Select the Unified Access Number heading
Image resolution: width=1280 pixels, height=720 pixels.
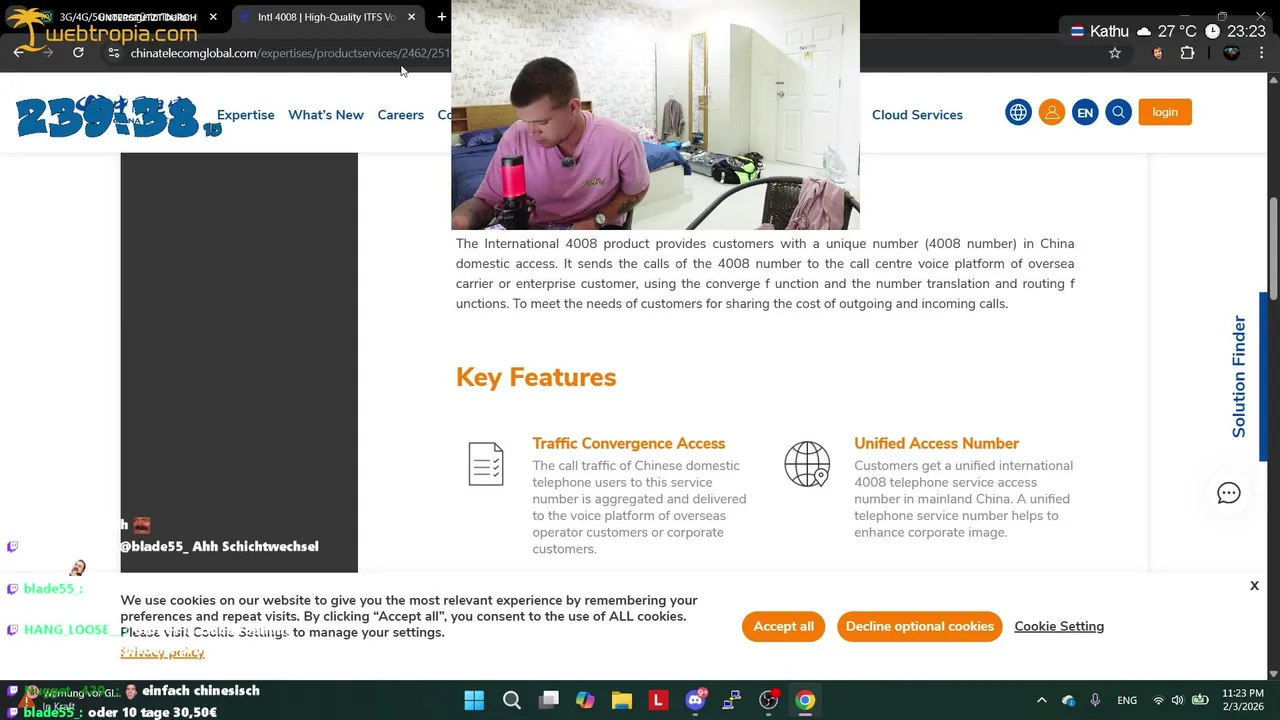(937, 443)
